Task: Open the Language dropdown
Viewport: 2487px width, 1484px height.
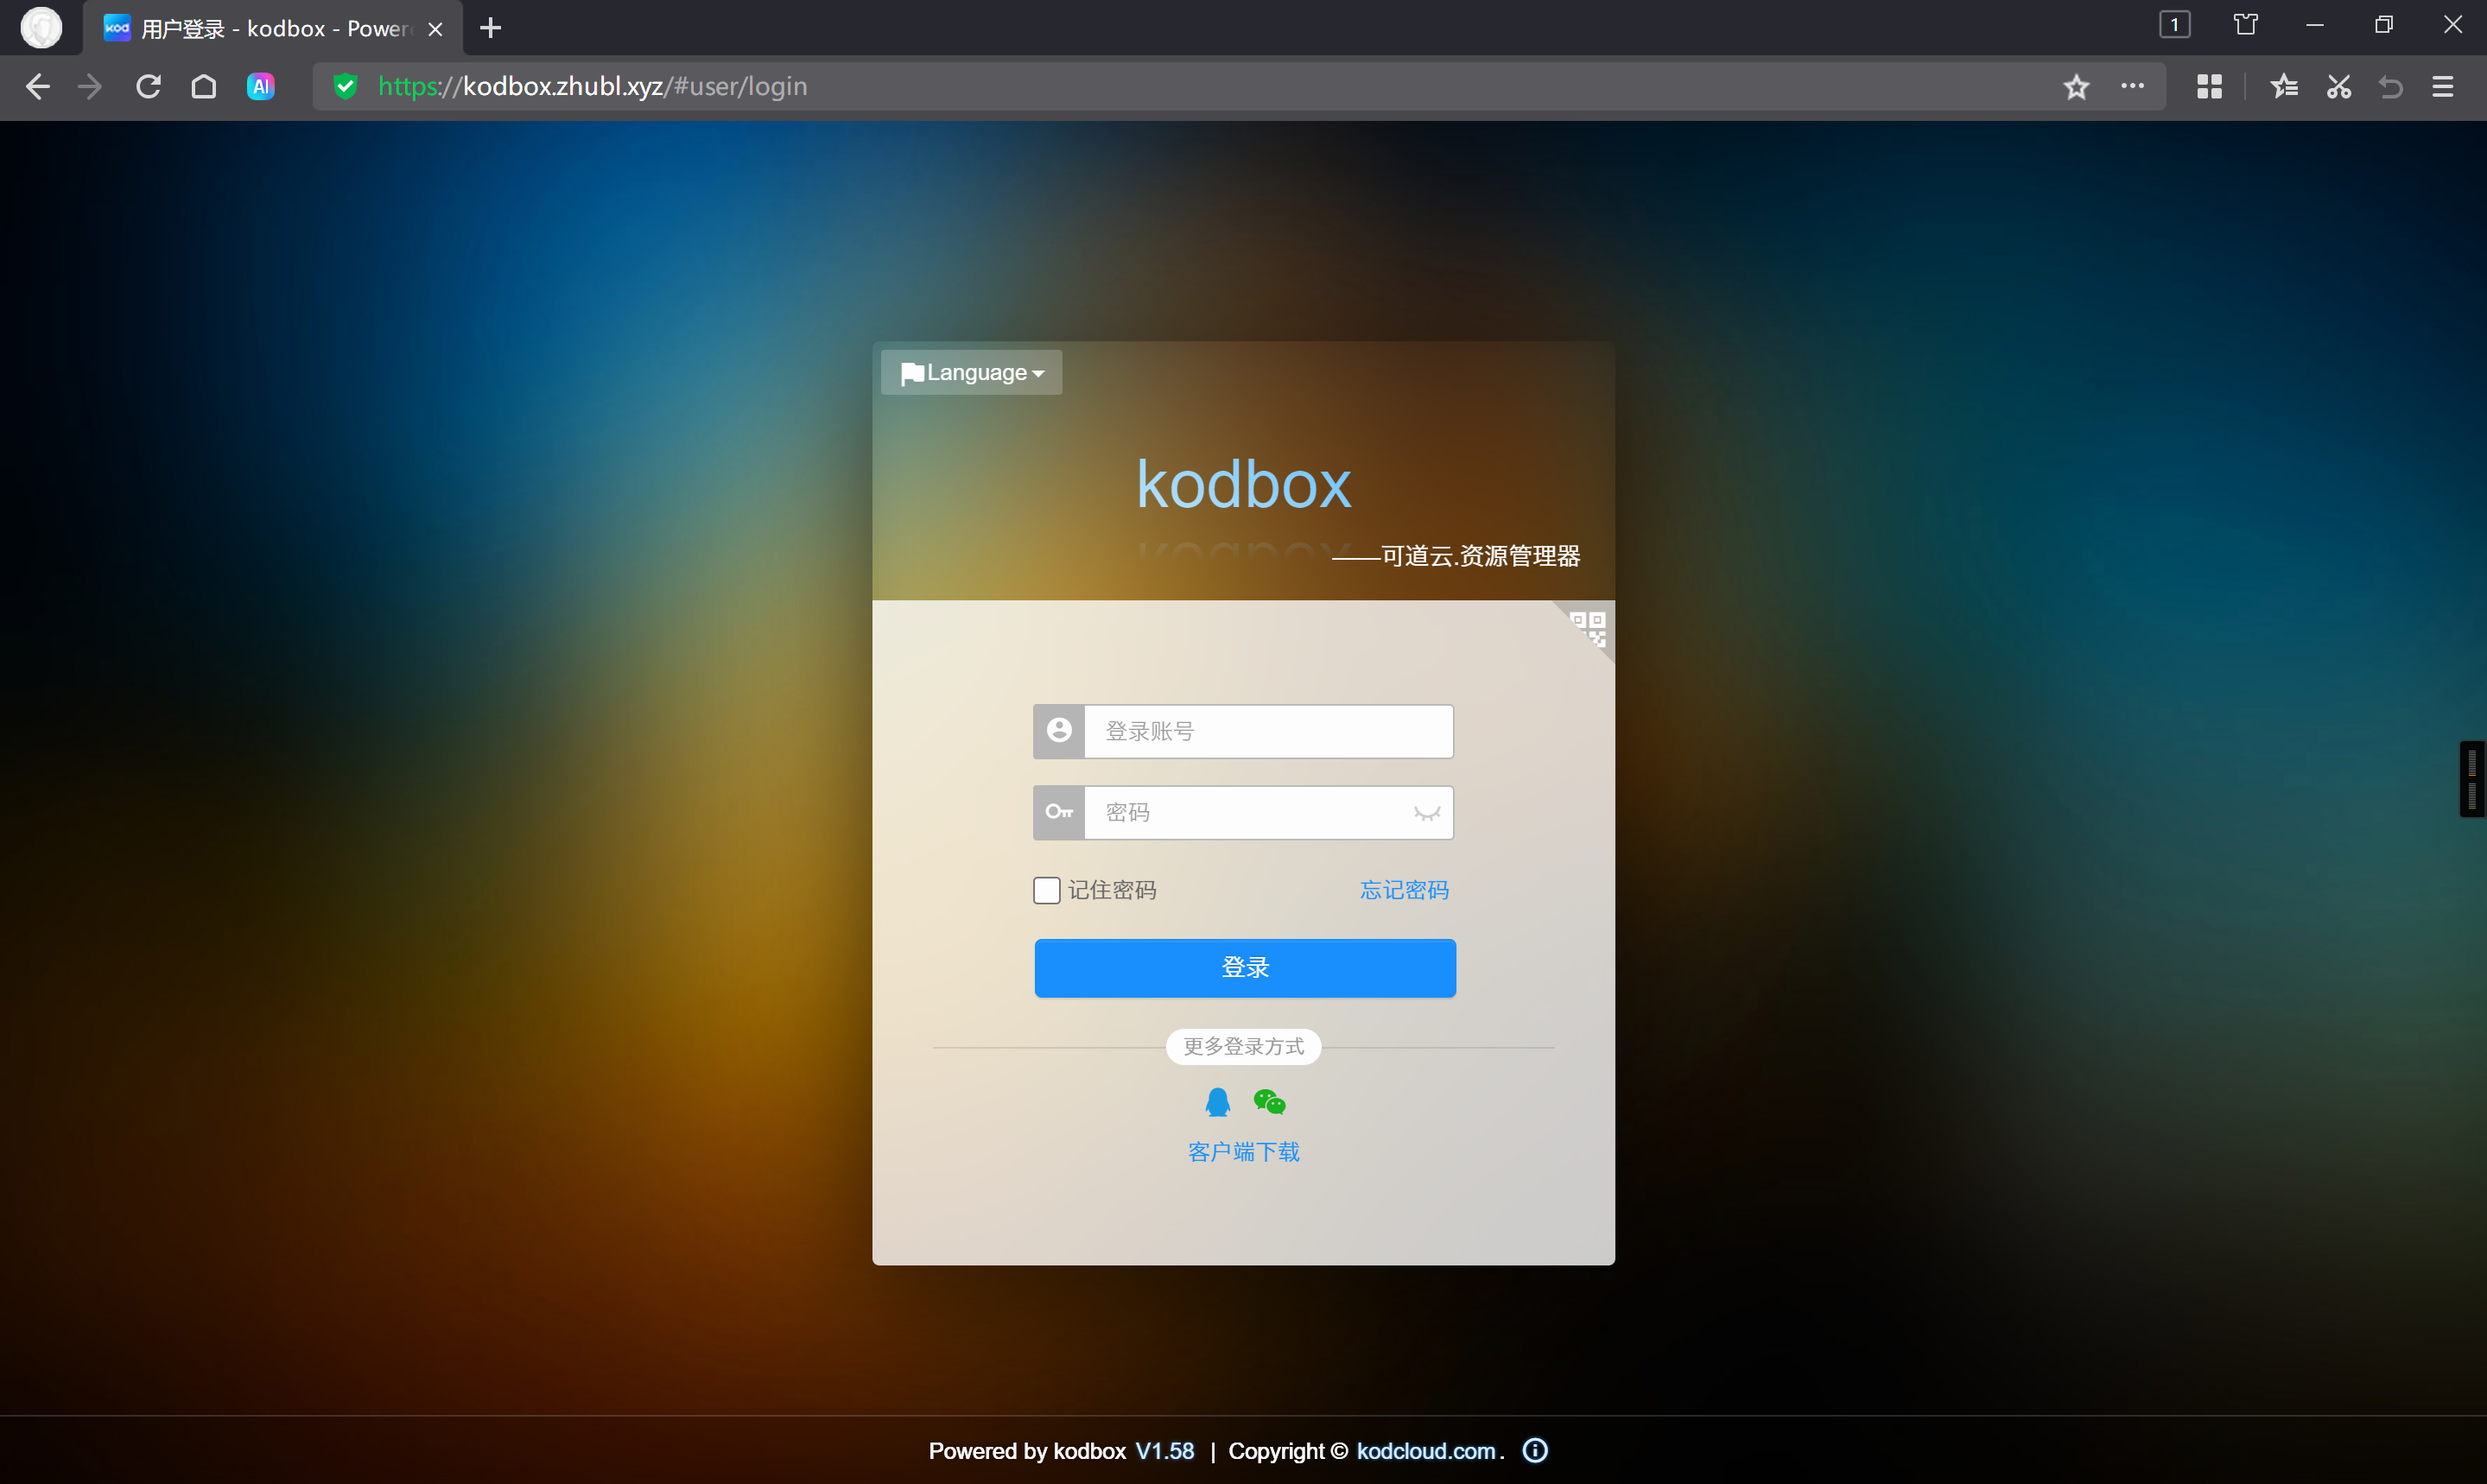Action: [x=970, y=372]
